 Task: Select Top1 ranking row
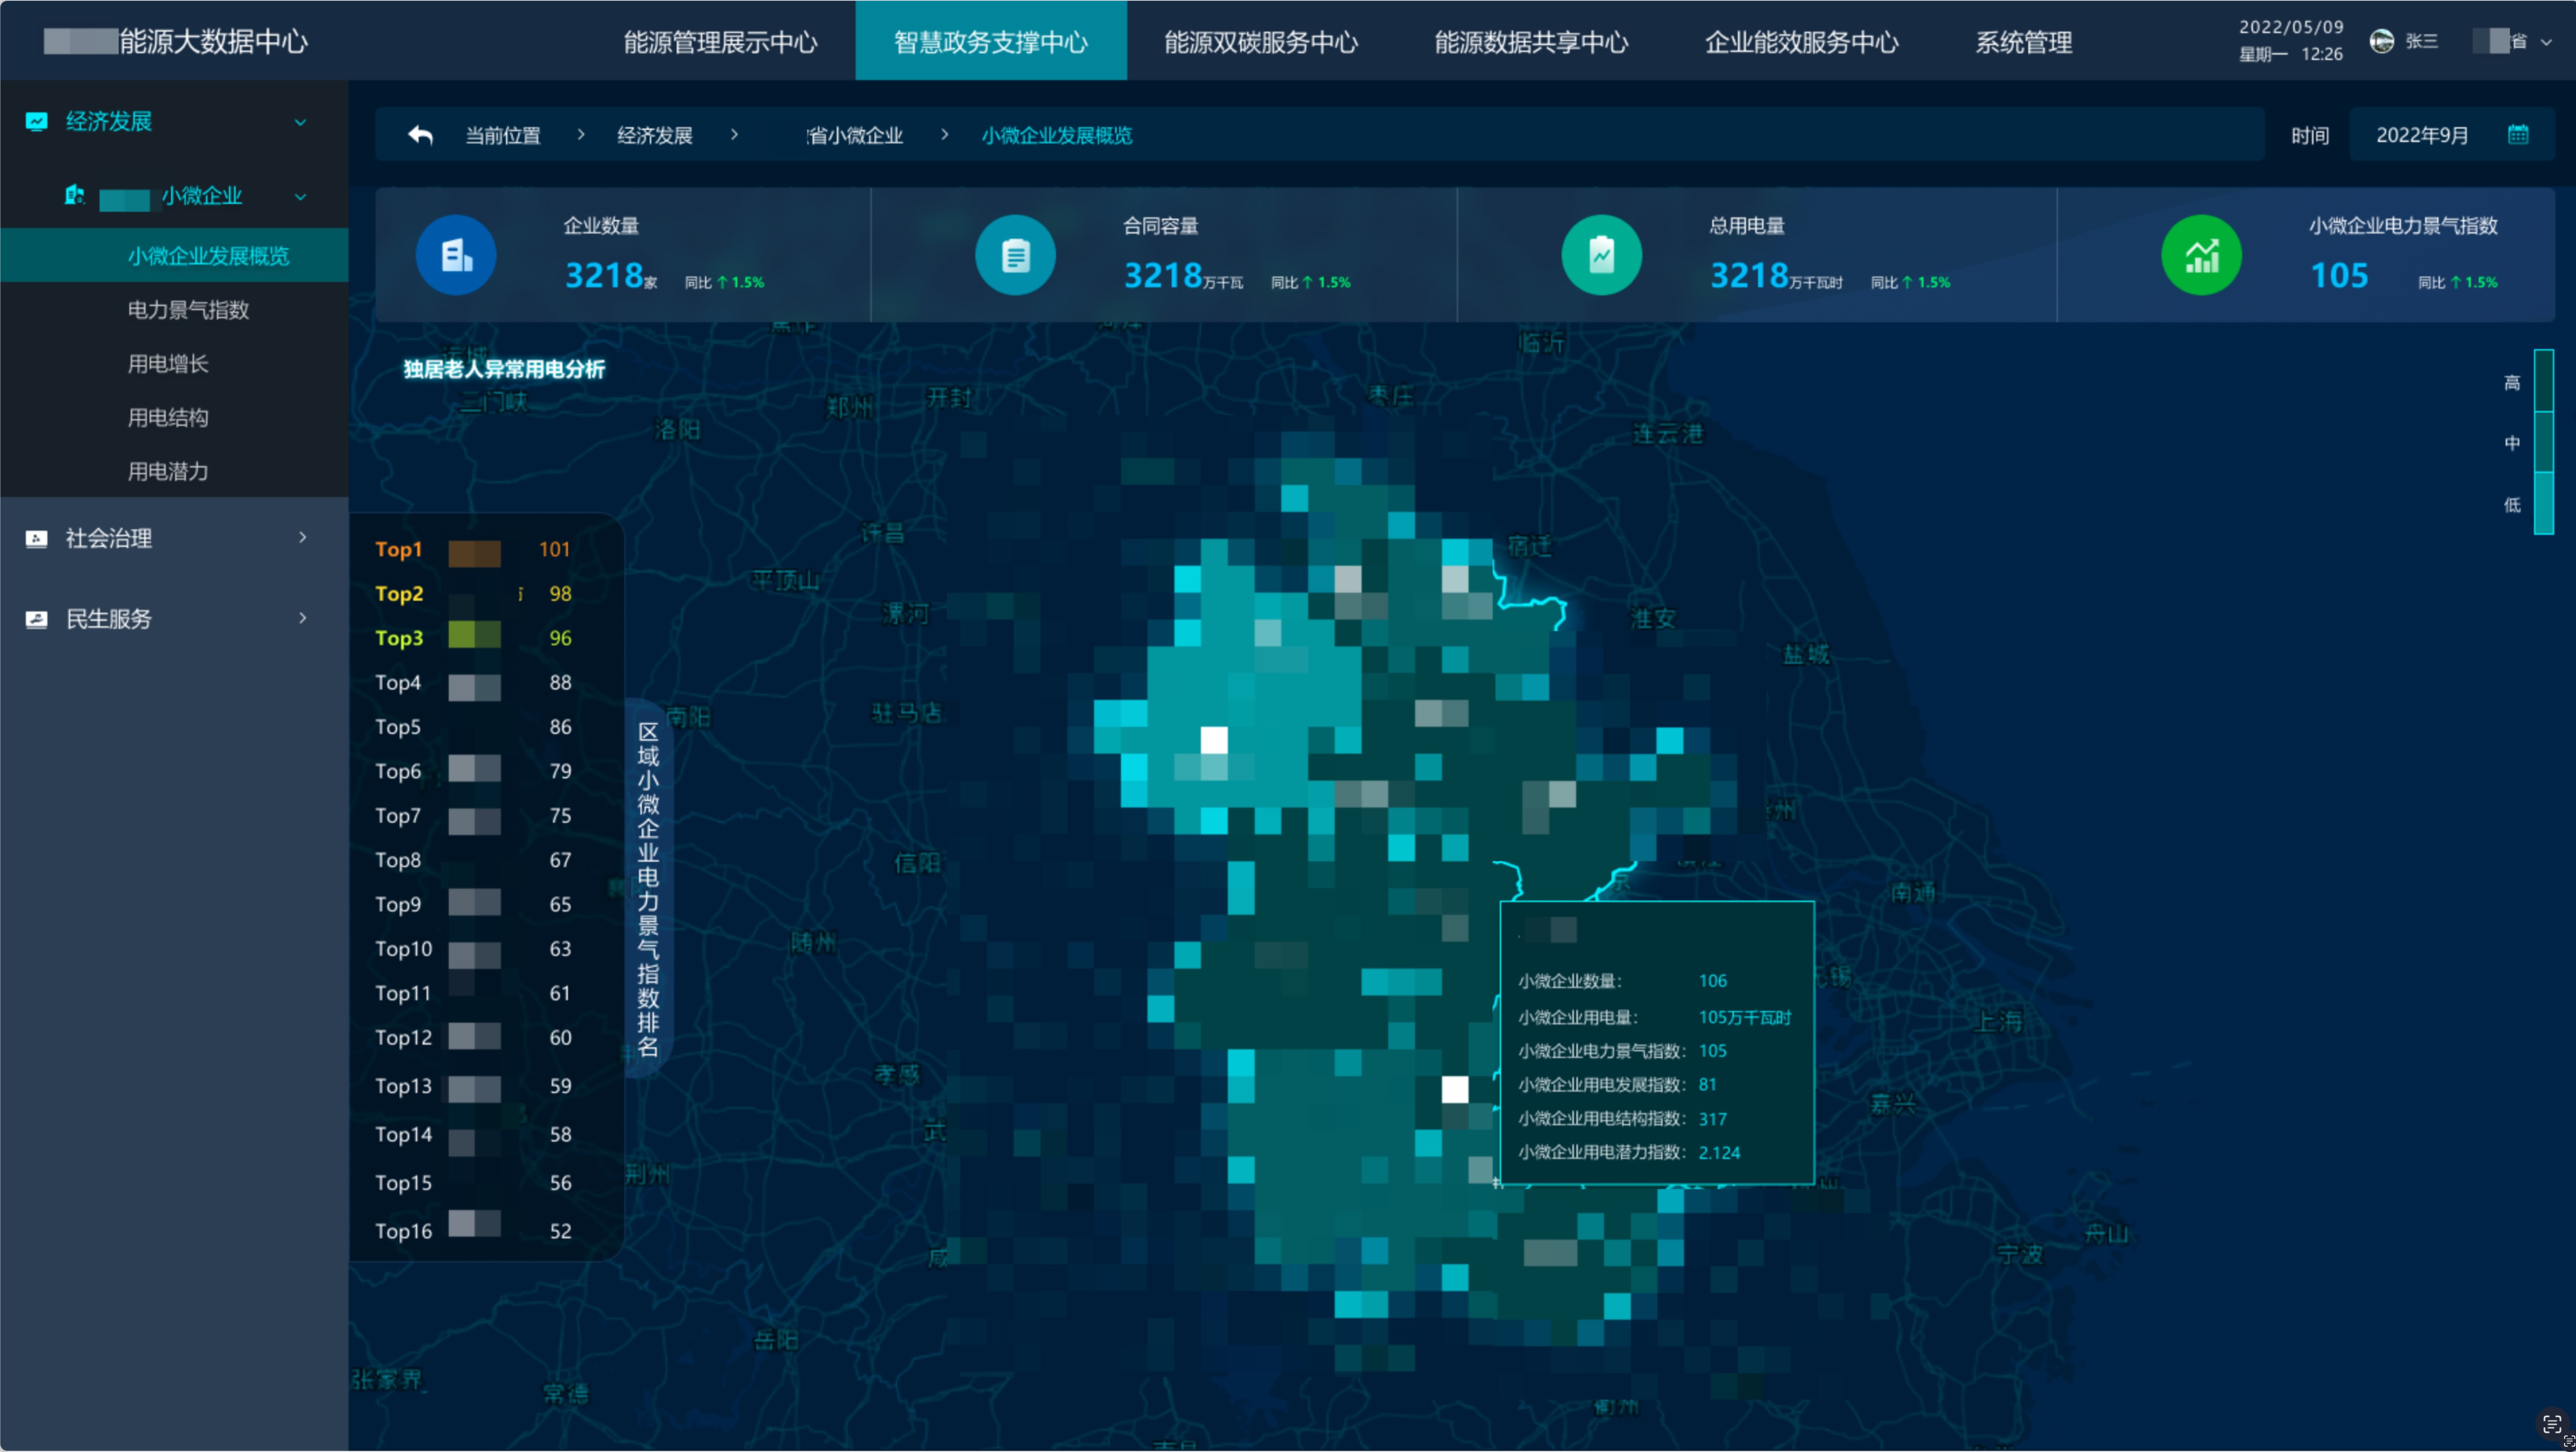473,550
